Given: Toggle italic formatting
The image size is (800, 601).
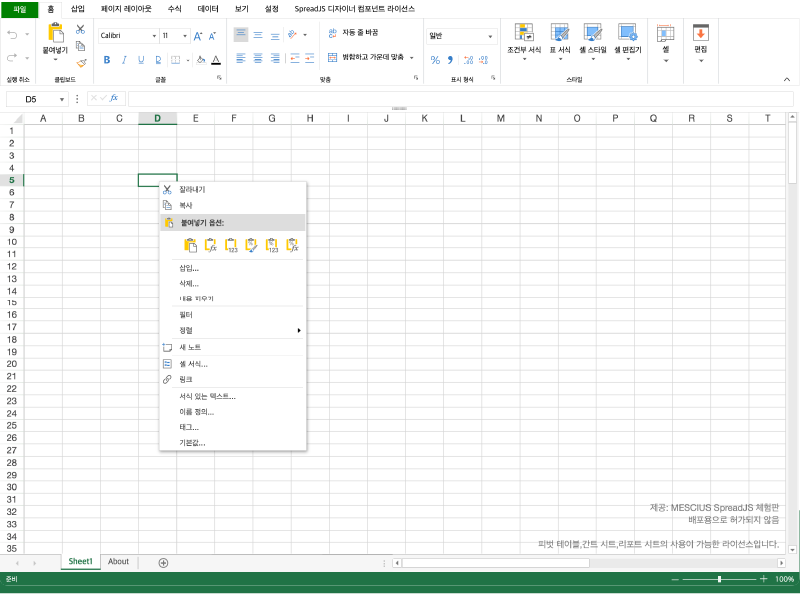Looking at the screenshot, I should tap(124, 60).
